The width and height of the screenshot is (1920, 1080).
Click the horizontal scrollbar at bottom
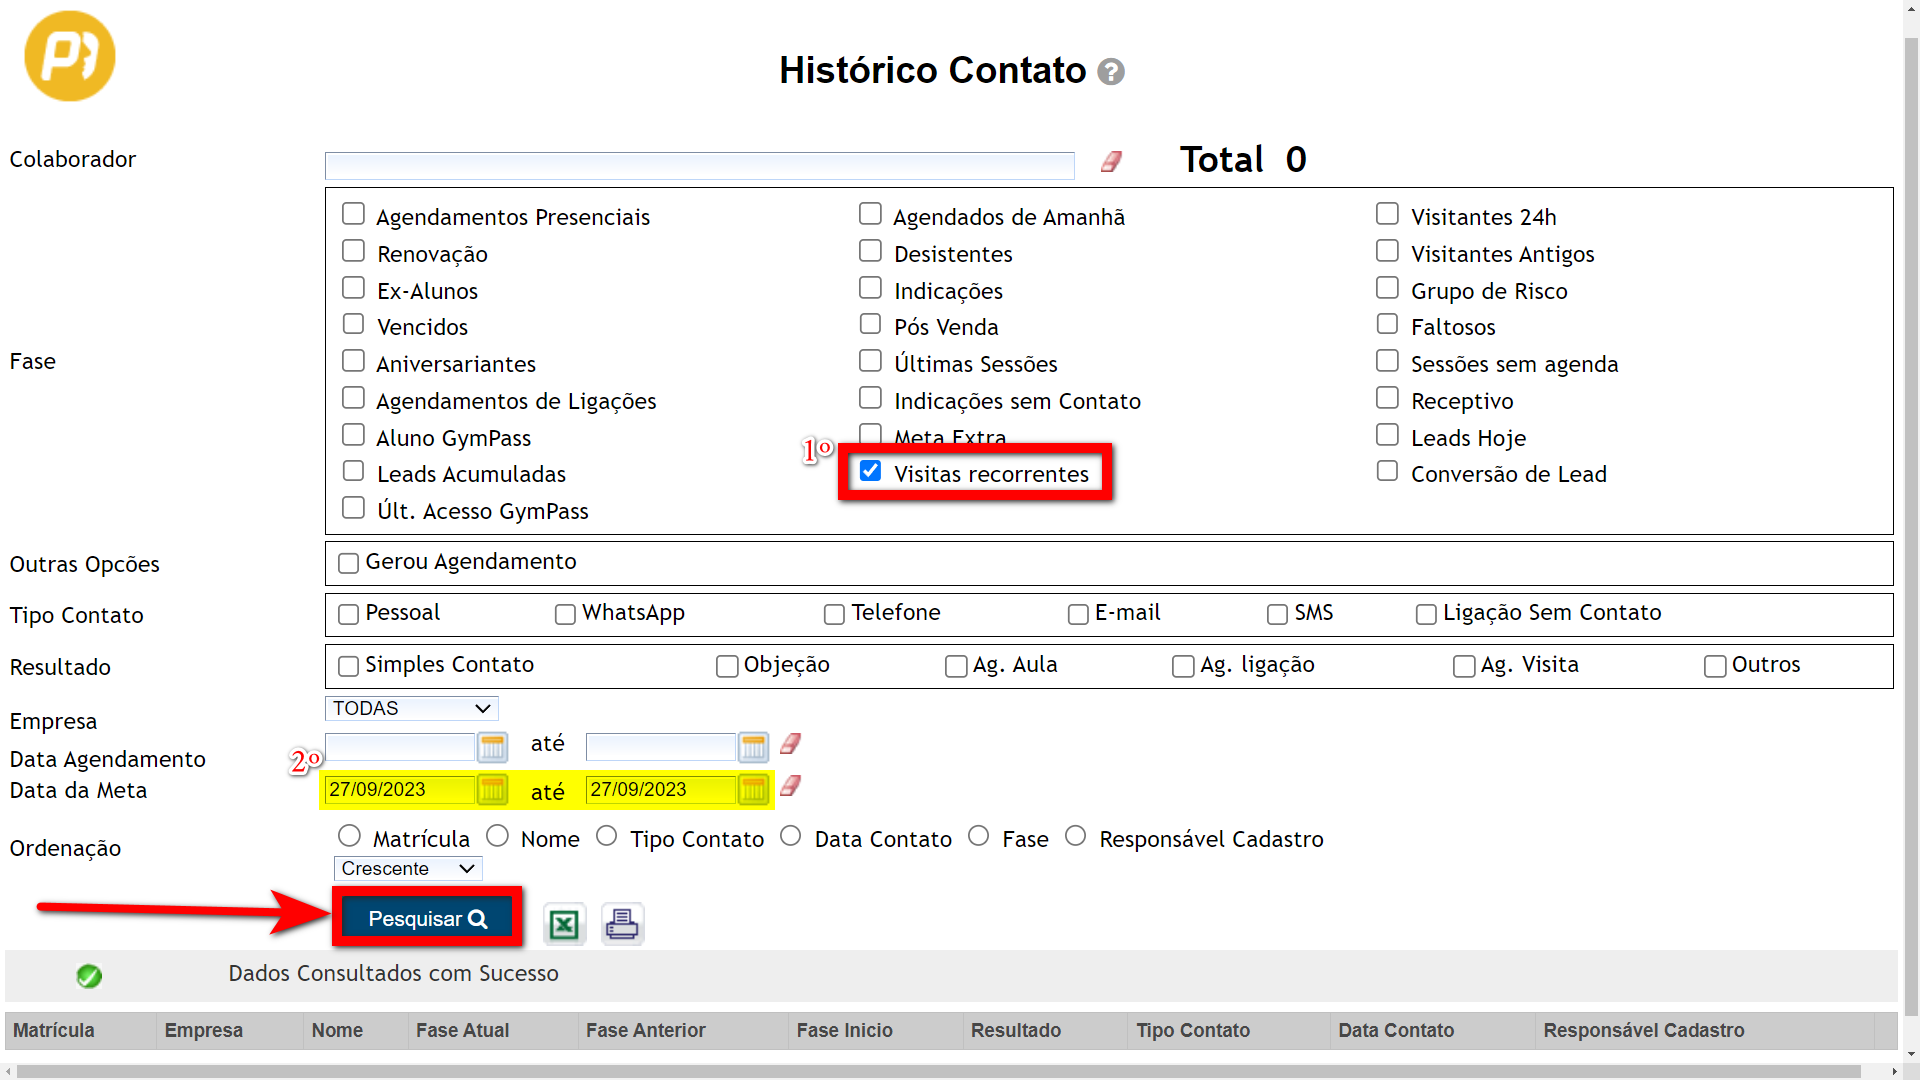coord(940,1071)
